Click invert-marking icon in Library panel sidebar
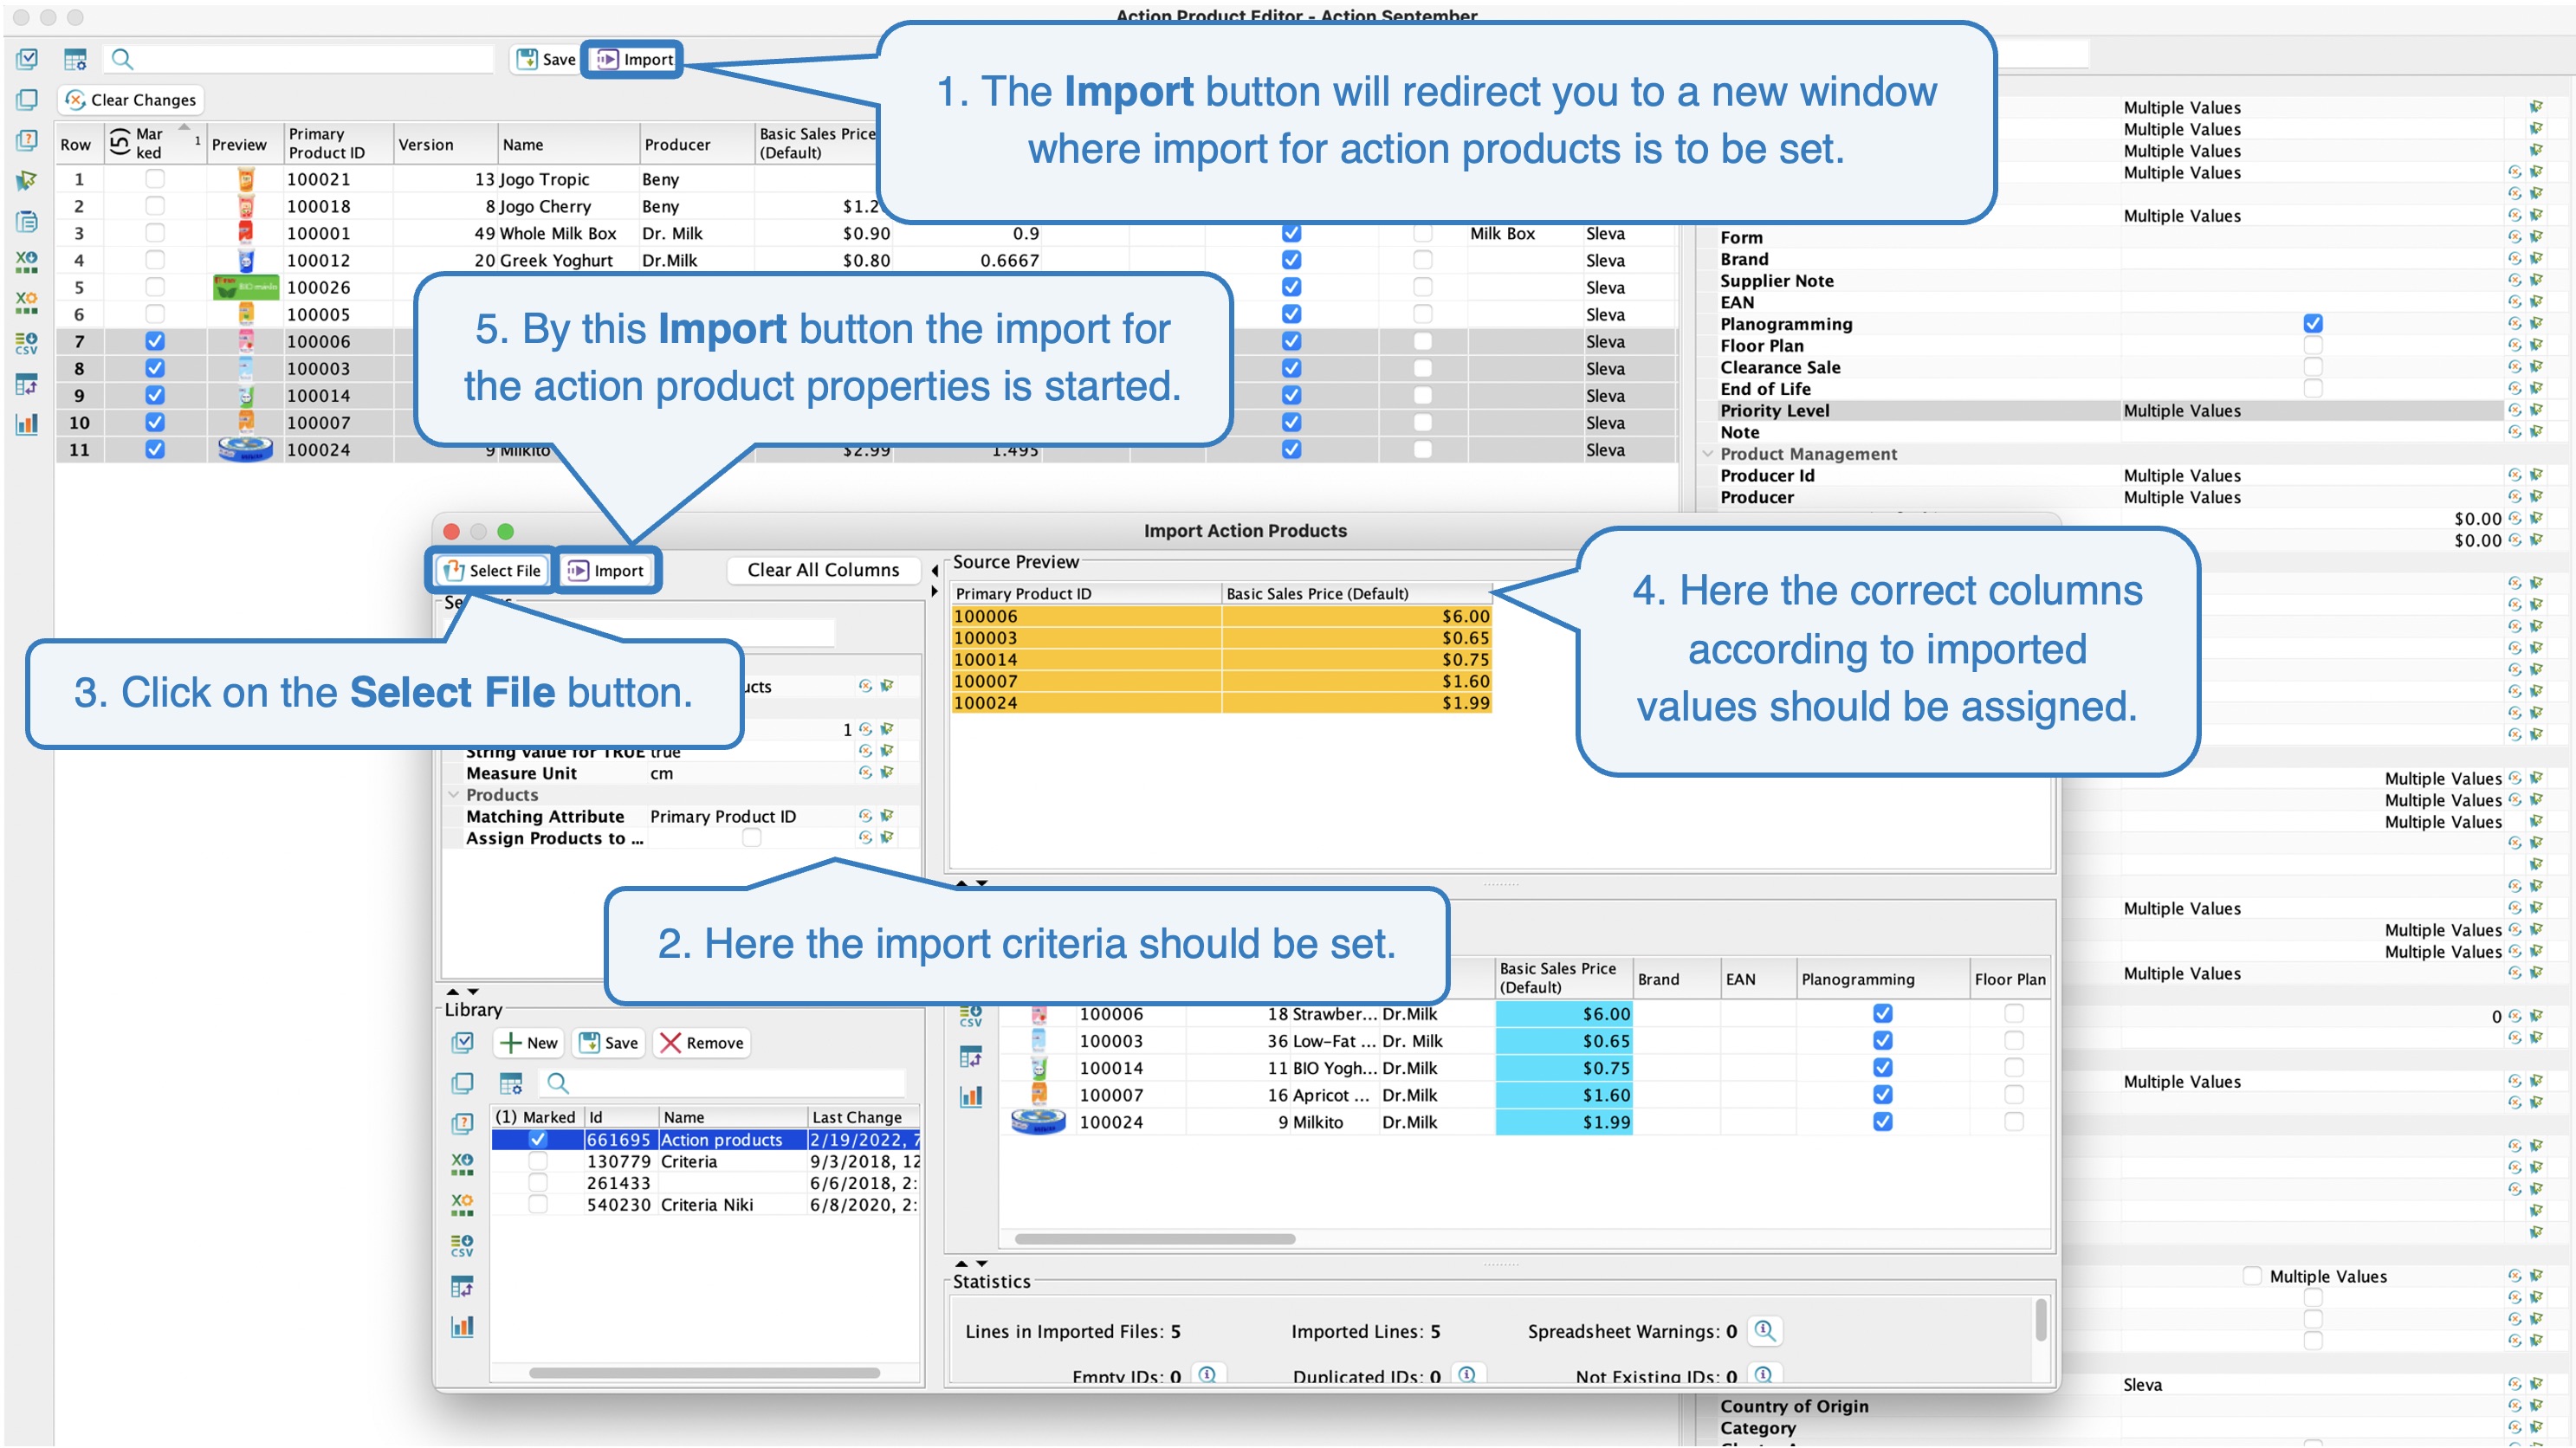This screenshot has height=1448, width=2576. [462, 1124]
